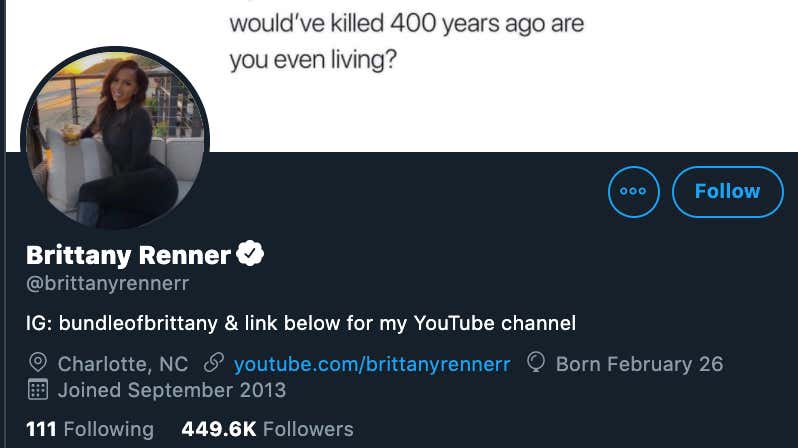
Task: Click the joined calendar icon
Action: (x=38, y=389)
